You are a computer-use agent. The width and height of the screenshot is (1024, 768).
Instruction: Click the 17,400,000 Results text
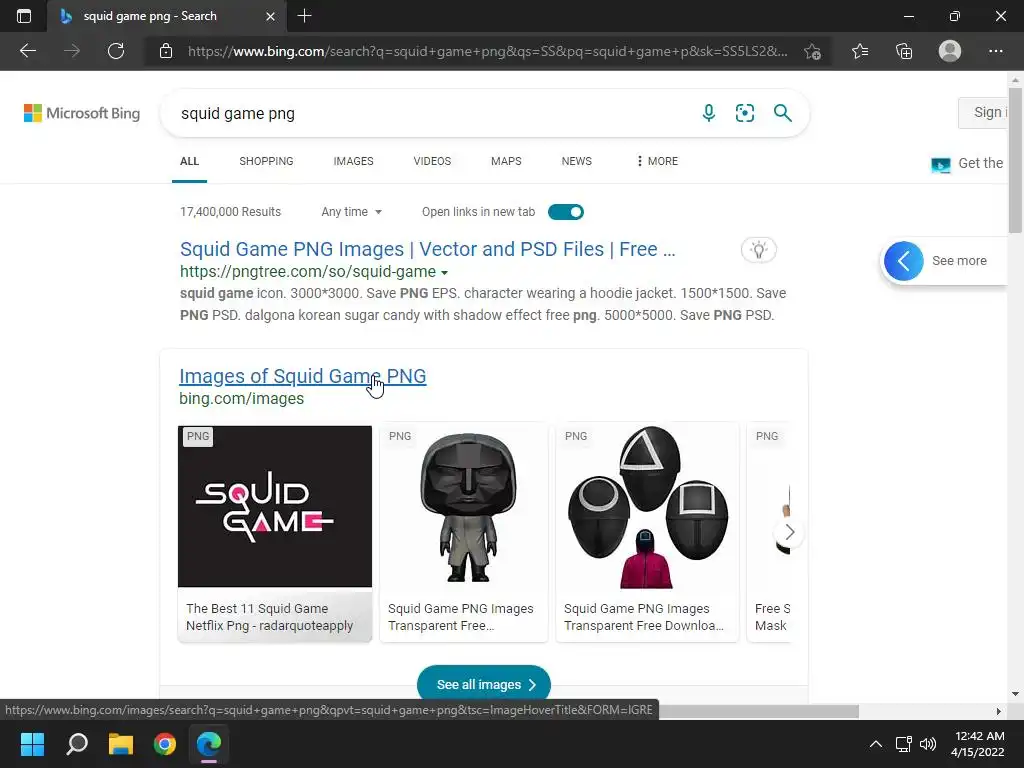(231, 212)
